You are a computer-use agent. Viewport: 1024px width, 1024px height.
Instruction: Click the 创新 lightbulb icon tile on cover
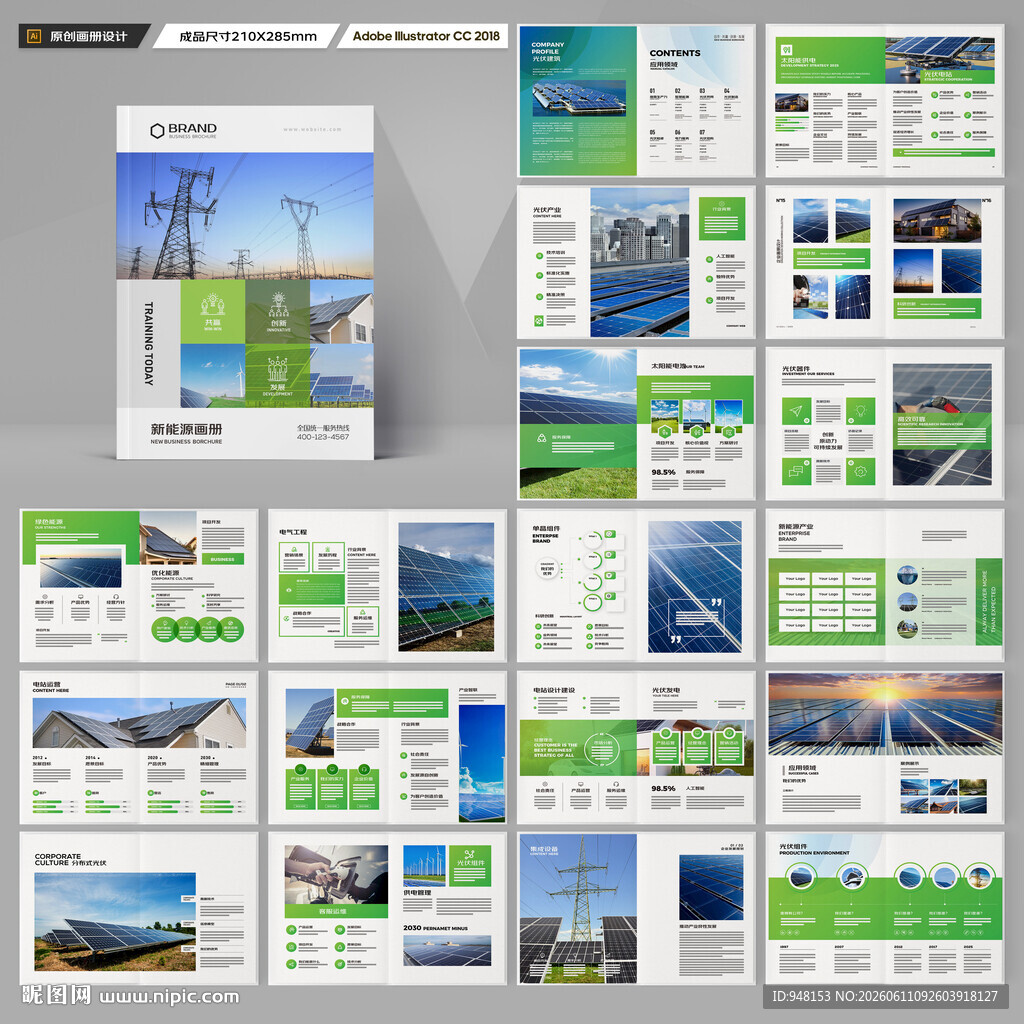278,312
